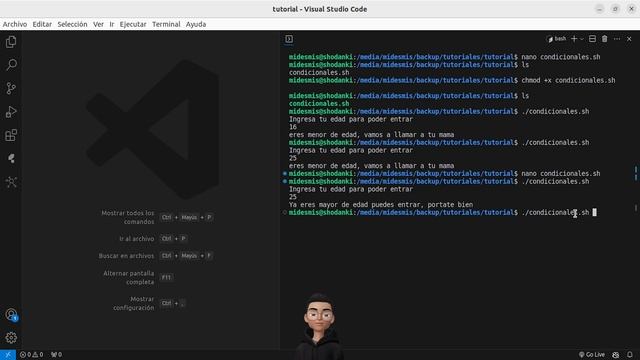The width and height of the screenshot is (640, 360).
Task: Open the Terminal menu
Action: tap(166, 24)
